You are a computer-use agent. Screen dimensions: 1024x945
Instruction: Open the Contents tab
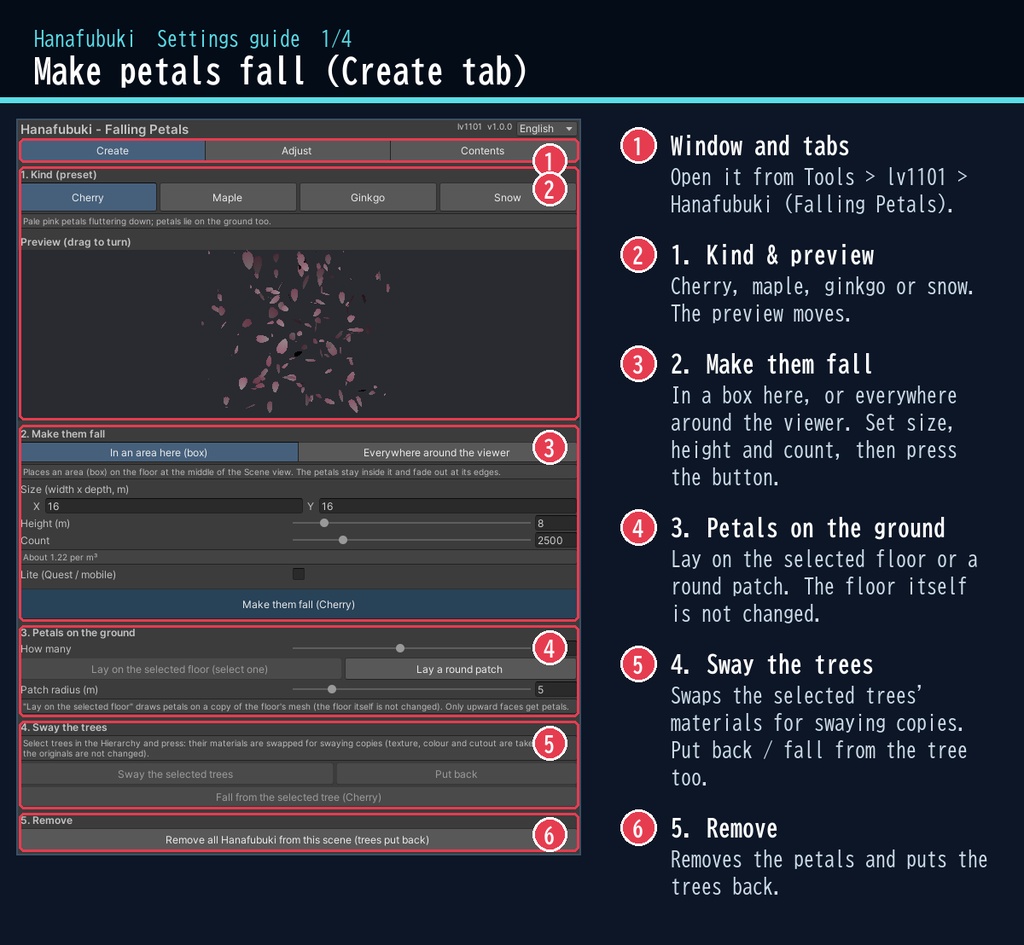482,151
